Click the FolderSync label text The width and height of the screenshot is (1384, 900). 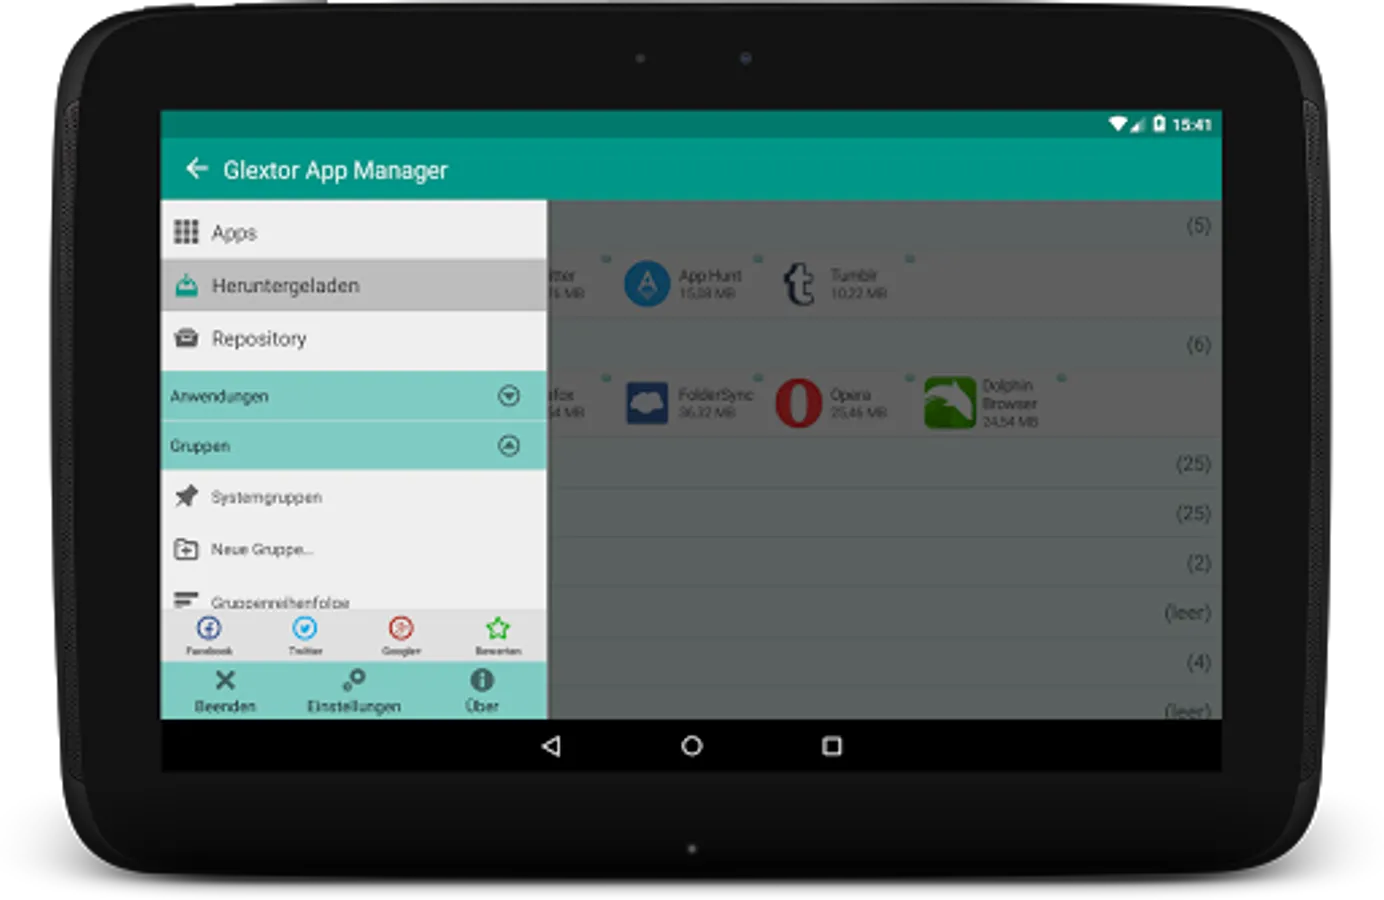[x=715, y=394]
